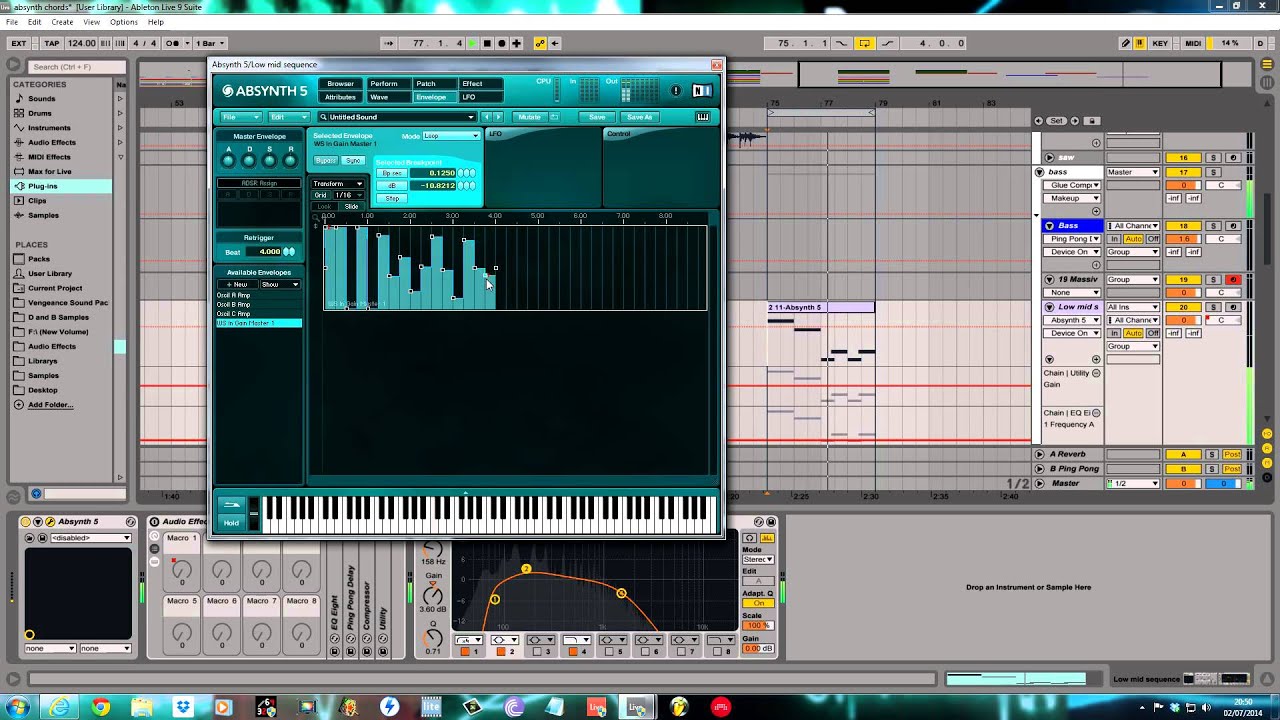Viewport: 1280px width, 720px height.
Task: Toggle the computer MIDI keyboard icon
Action: 1140,43
